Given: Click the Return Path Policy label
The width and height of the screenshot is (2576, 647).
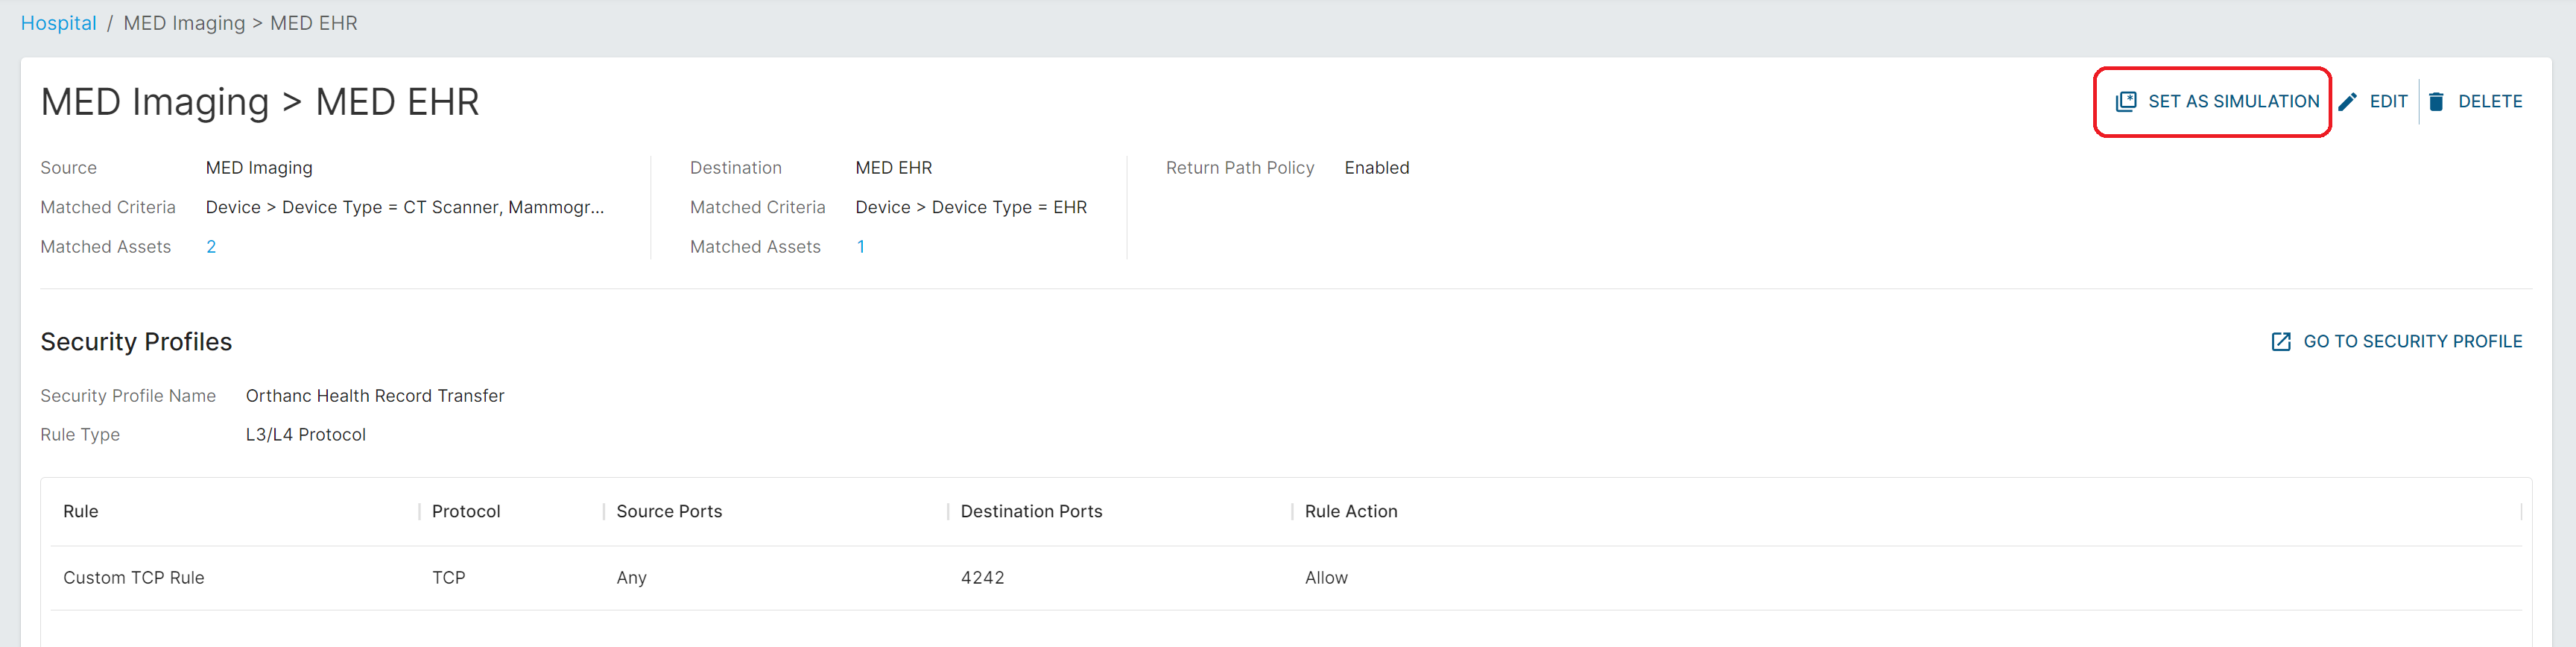Looking at the screenshot, I should click(1239, 168).
